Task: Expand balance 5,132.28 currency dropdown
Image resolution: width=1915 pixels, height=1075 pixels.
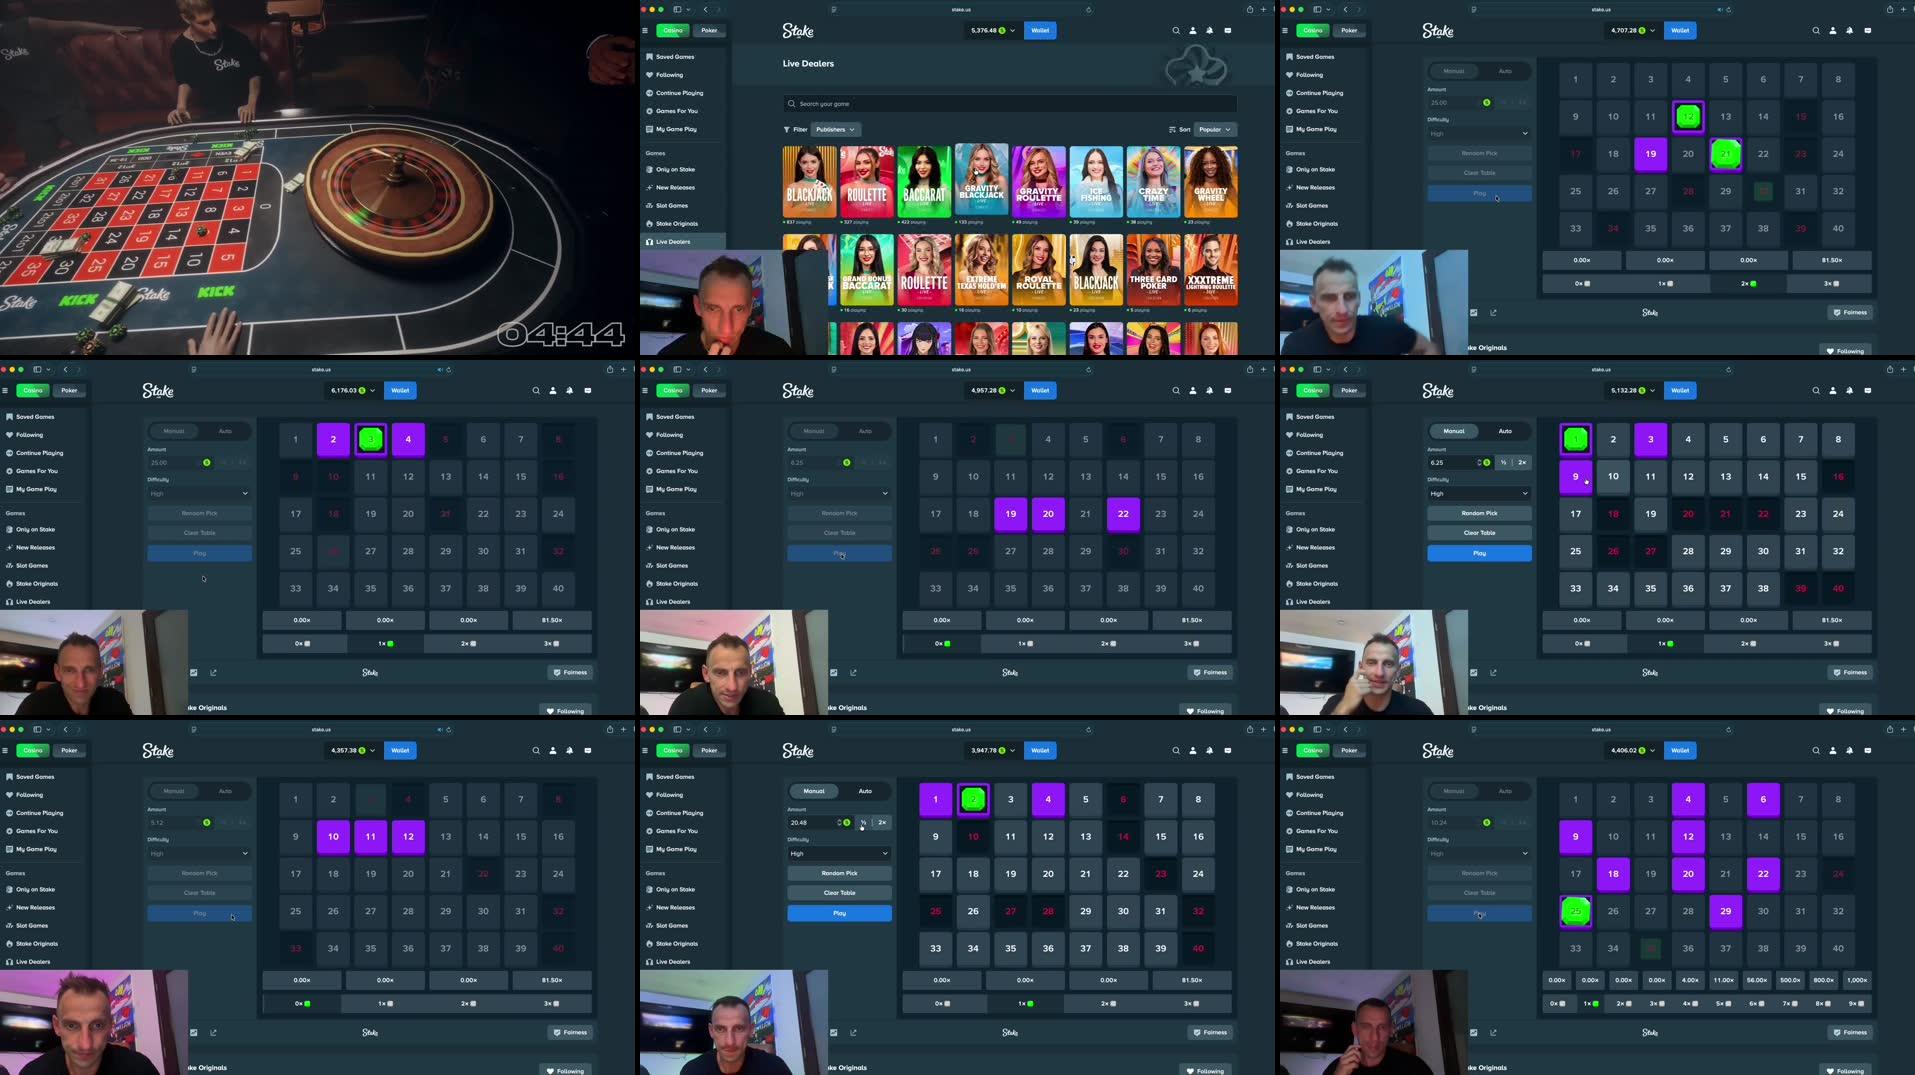Action: pyautogui.click(x=1633, y=391)
